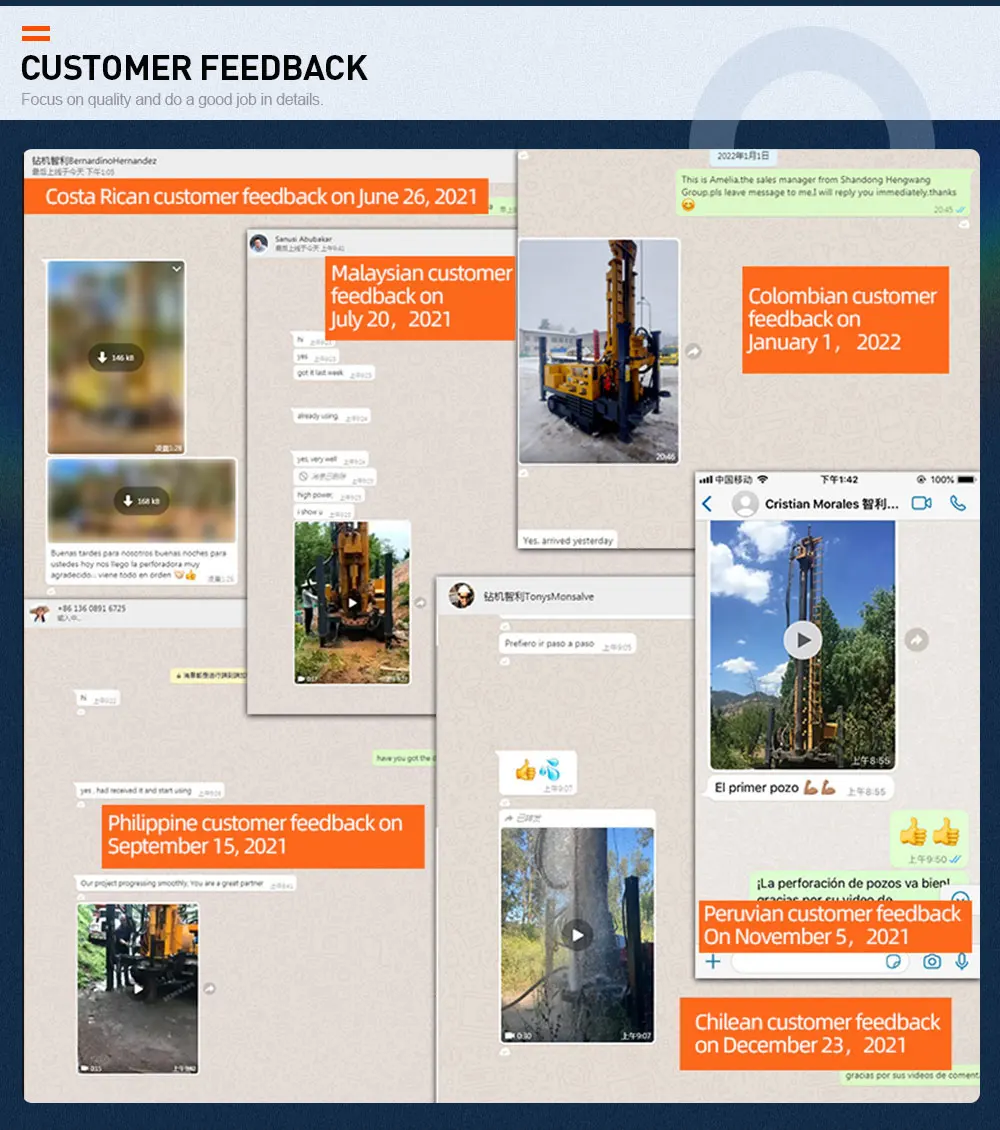Image resolution: width=1000 pixels, height=1130 pixels.
Task: Click forward arrow beside blue-sky drilling video
Action: 916,640
